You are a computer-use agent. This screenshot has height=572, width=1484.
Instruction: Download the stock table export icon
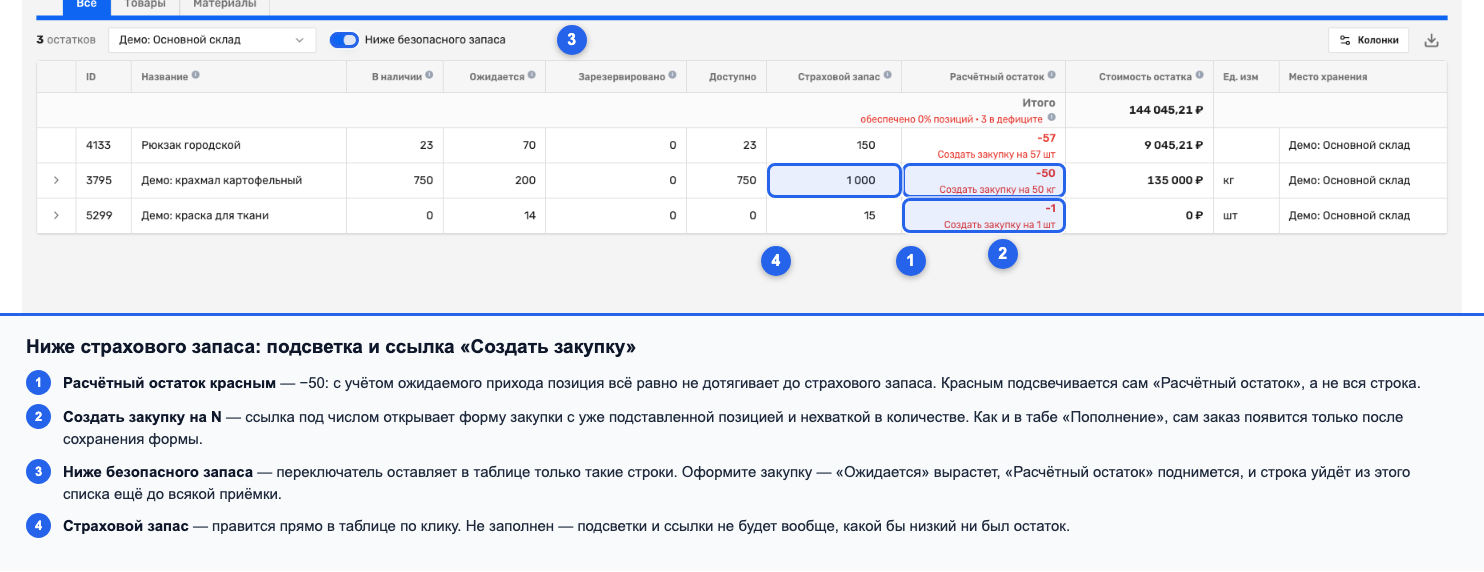click(x=1431, y=40)
